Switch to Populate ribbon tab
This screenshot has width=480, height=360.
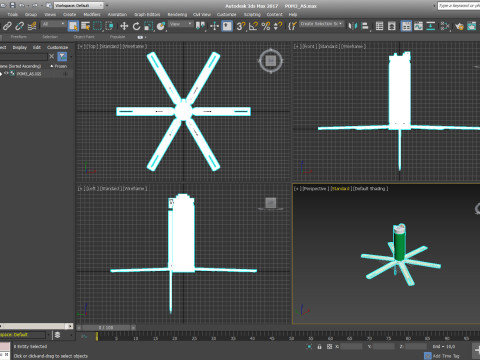[117, 37]
